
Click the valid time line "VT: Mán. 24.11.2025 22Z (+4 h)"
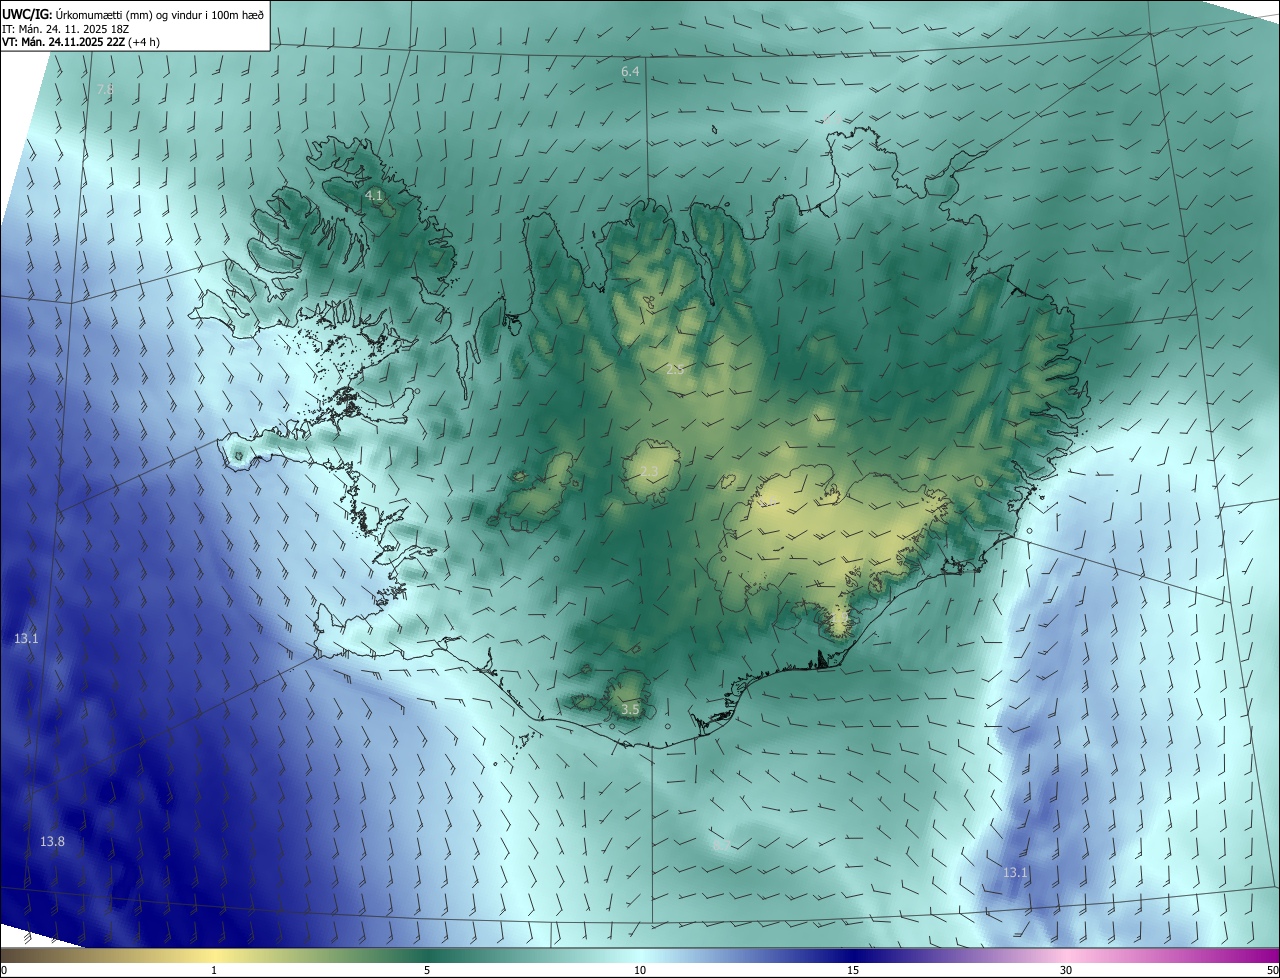tap(81, 42)
